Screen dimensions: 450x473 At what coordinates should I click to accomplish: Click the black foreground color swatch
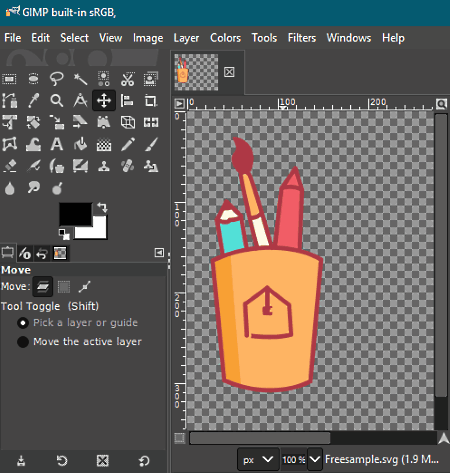point(75,214)
